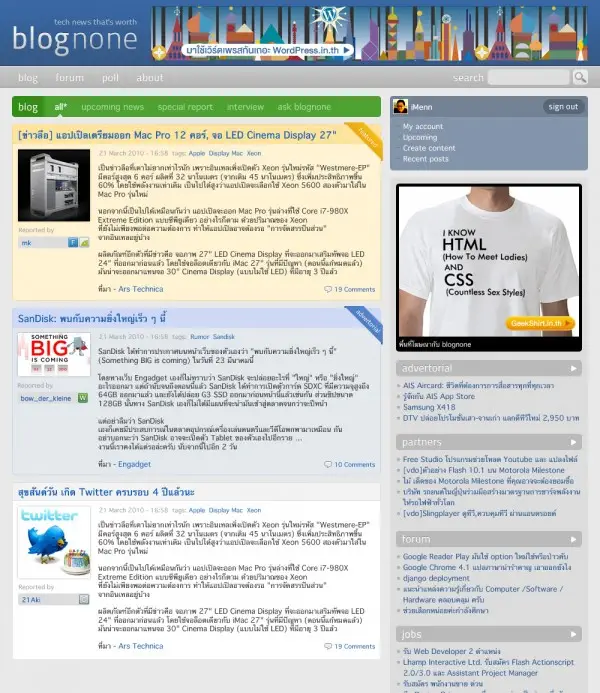Open the Web Developer job listing
Viewport: 600px width, 693px height.
pyautogui.click(x=452, y=651)
